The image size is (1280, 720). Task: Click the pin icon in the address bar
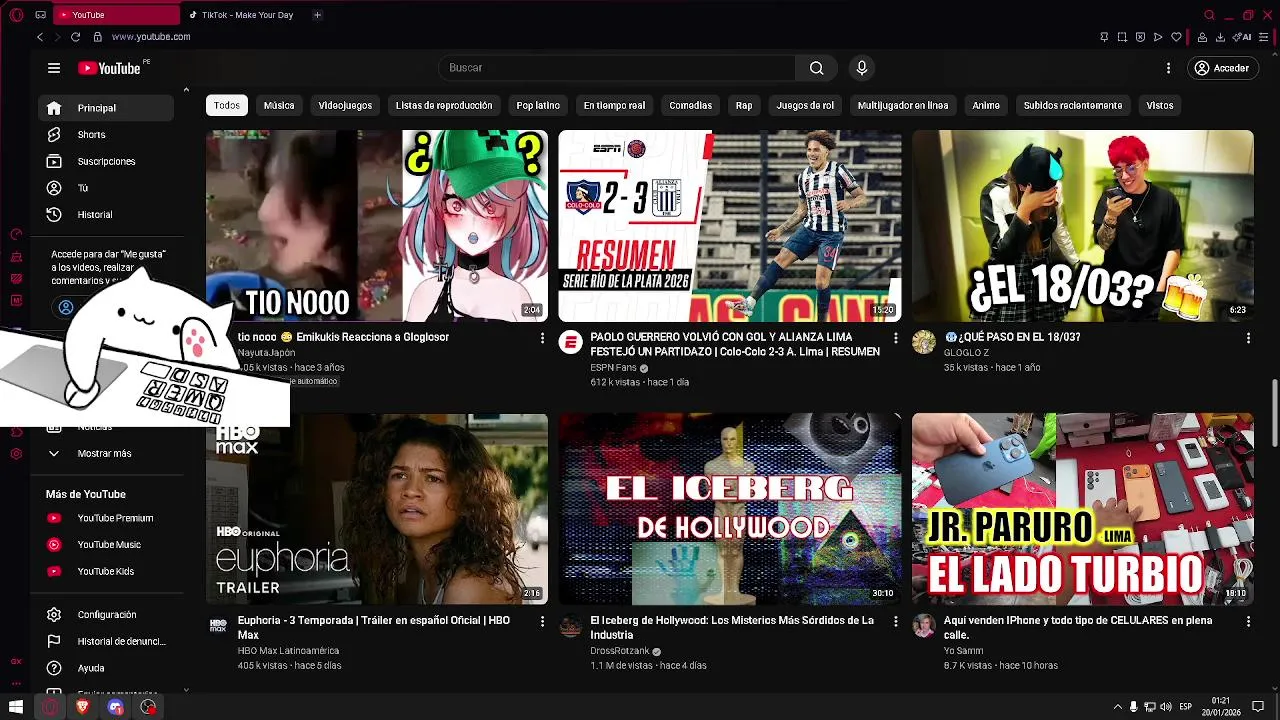(1104, 37)
